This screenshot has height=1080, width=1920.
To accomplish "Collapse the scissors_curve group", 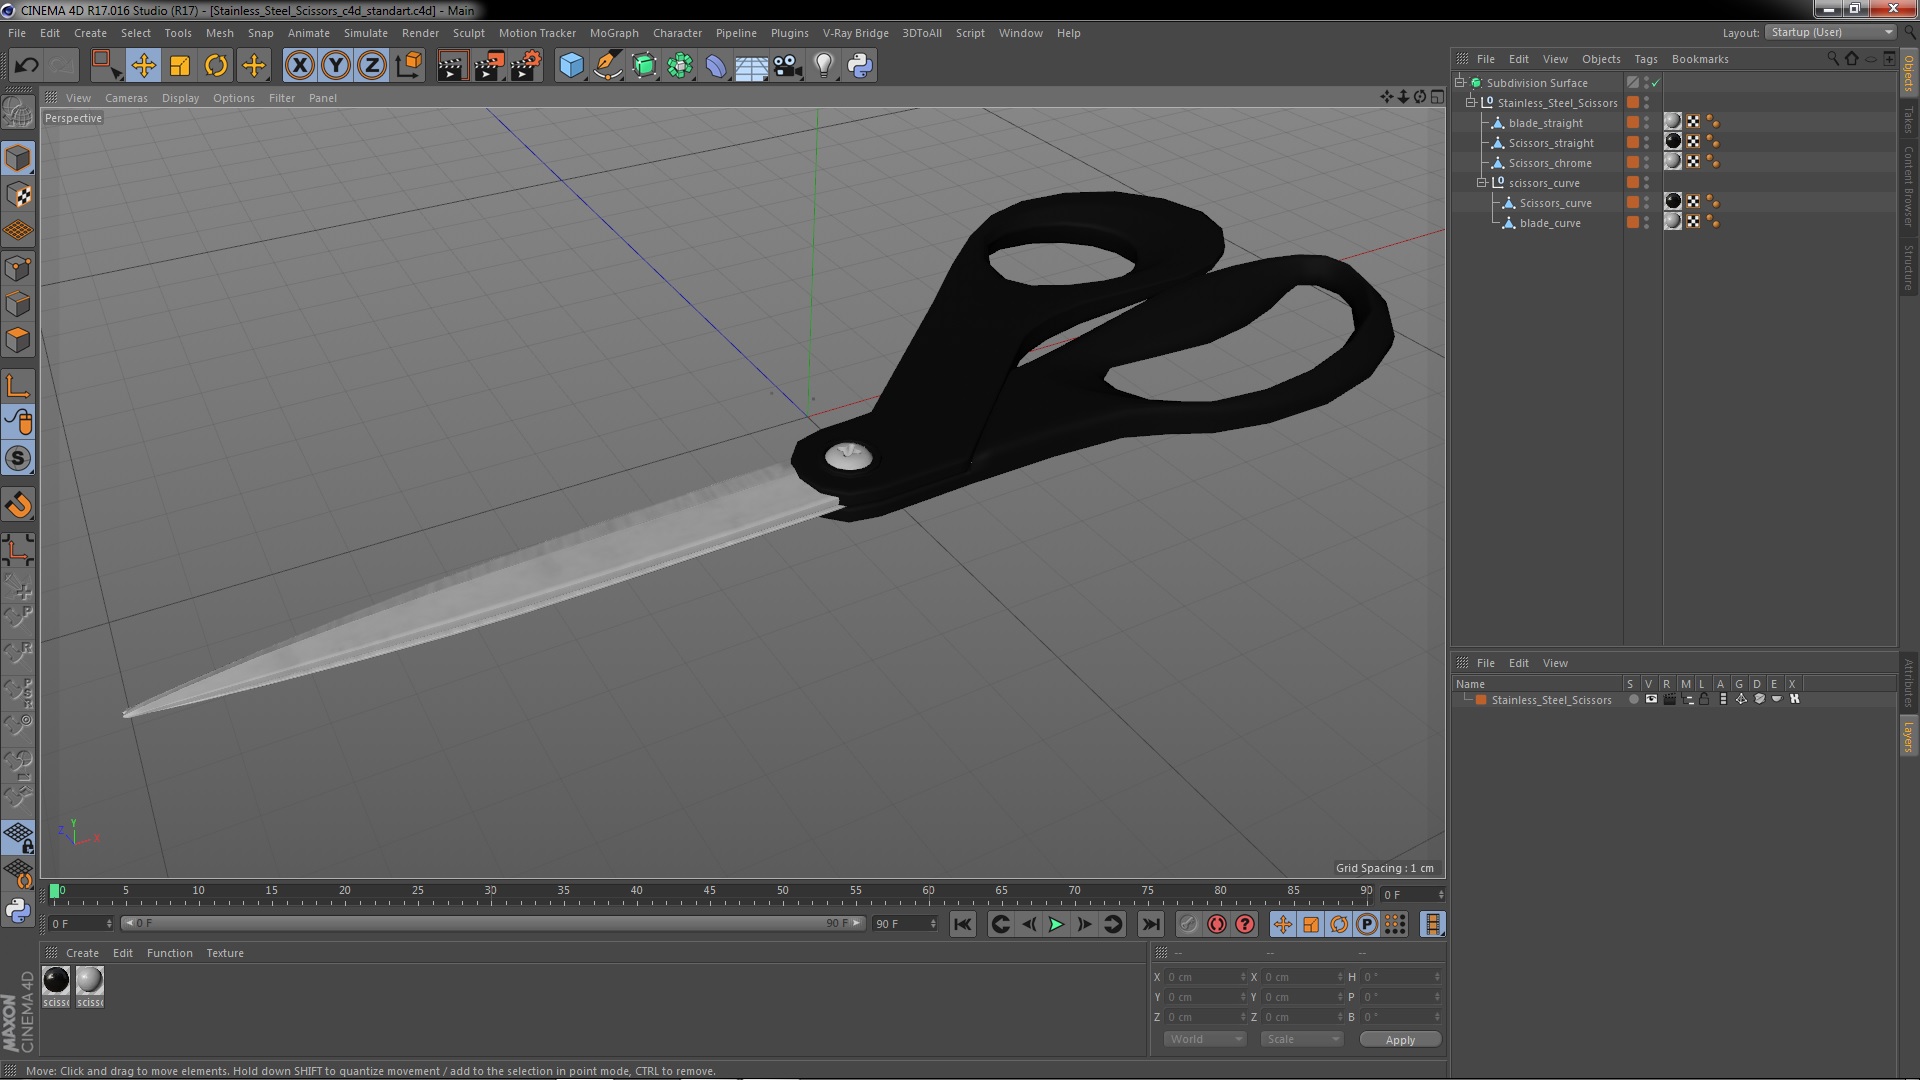I will [x=1483, y=183].
